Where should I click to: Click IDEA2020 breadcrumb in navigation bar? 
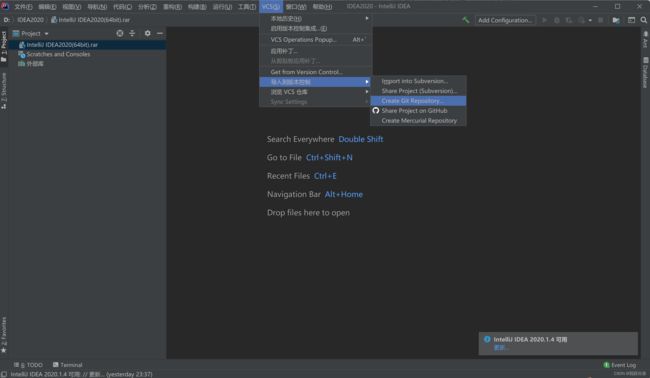(x=30, y=20)
